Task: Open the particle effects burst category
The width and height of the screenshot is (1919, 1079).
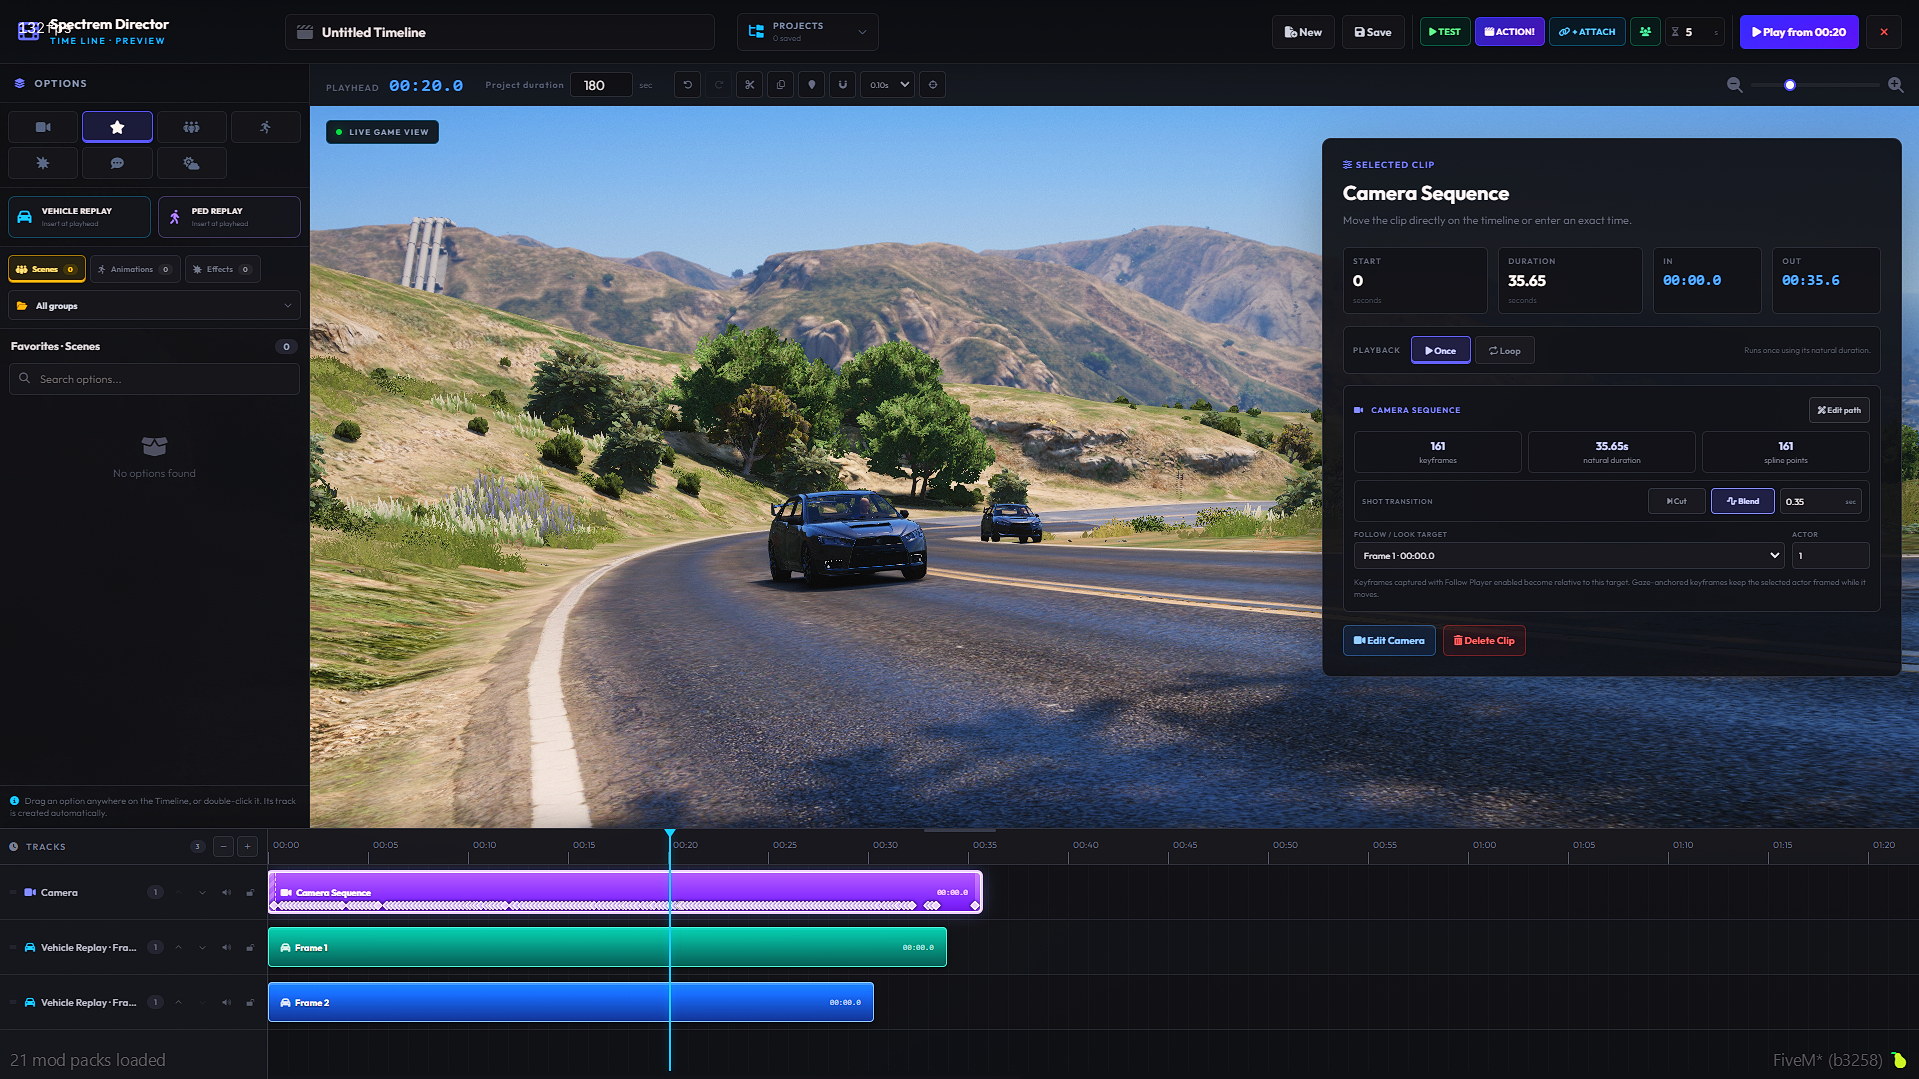Action: pyautogui.click(x=43, y=163)
